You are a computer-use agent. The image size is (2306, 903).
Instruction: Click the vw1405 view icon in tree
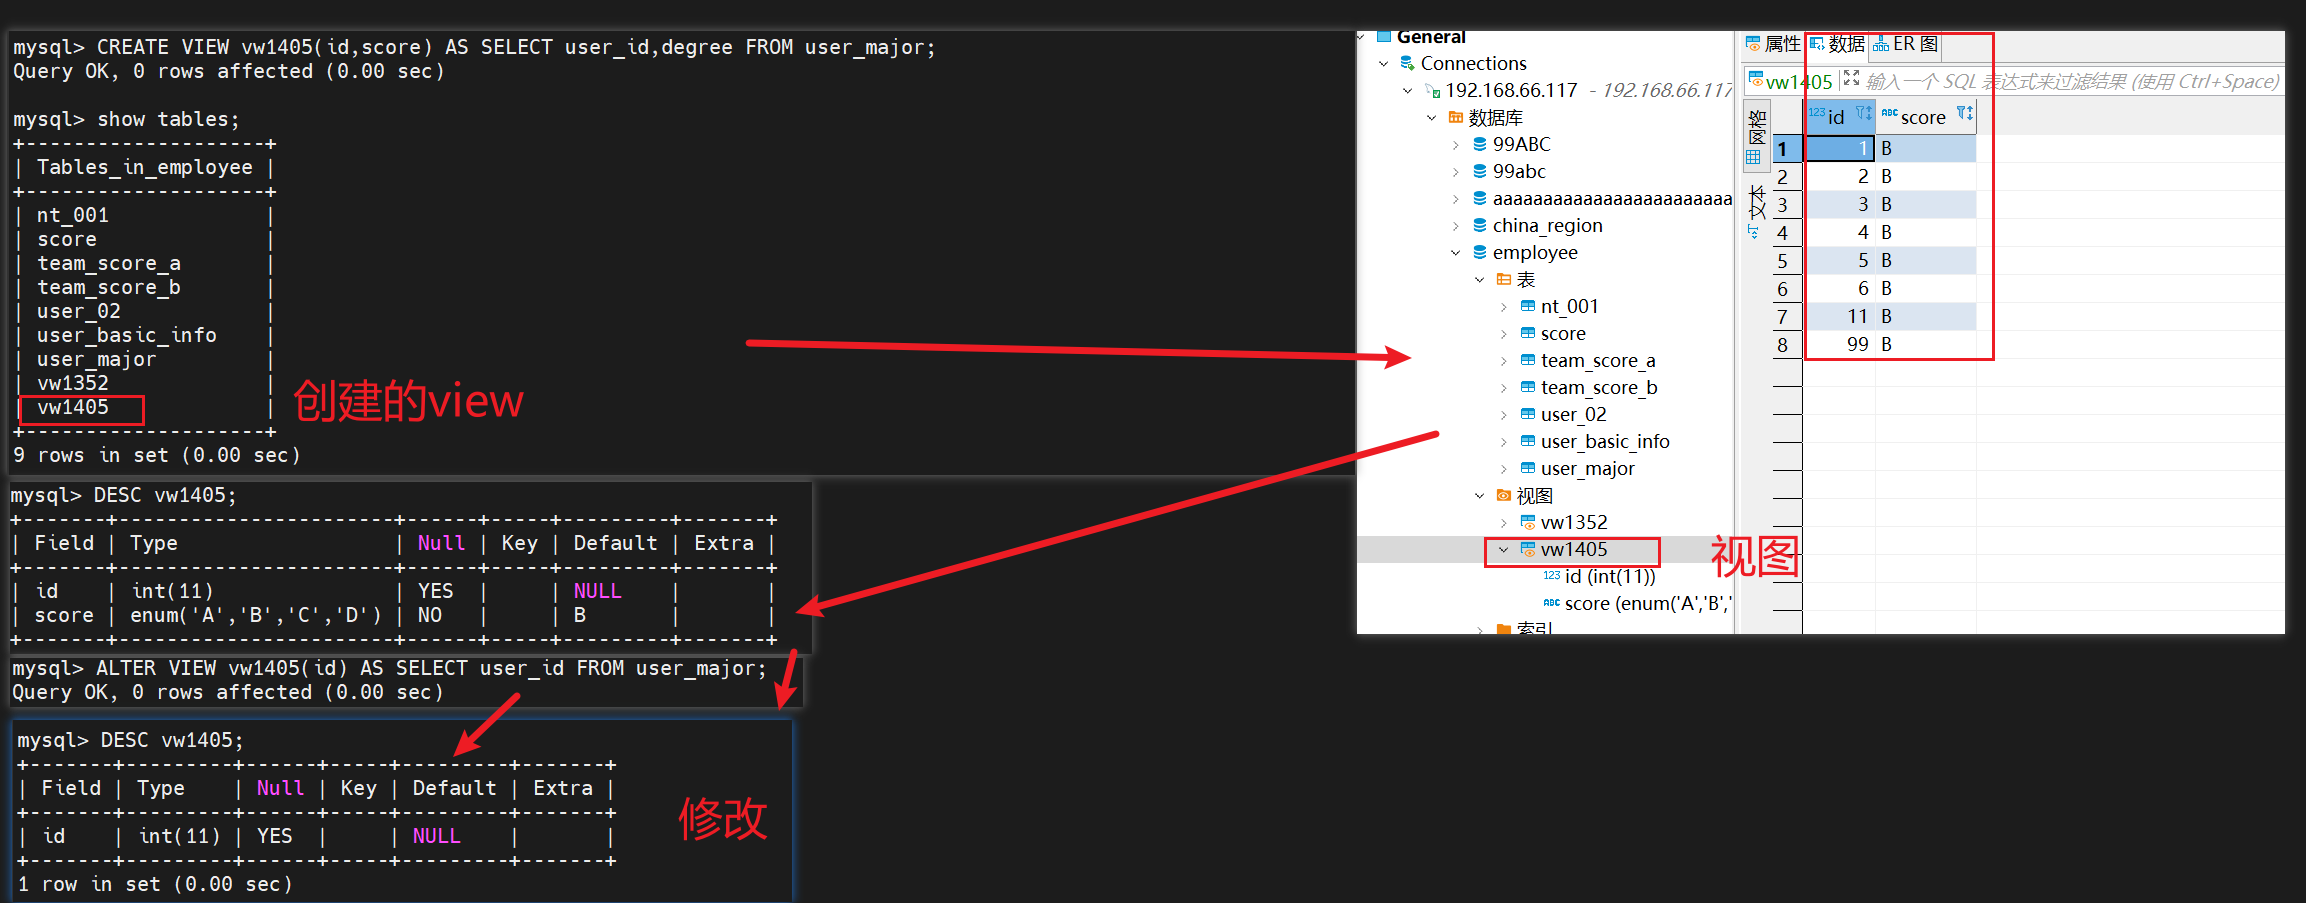pos(1528,549)
